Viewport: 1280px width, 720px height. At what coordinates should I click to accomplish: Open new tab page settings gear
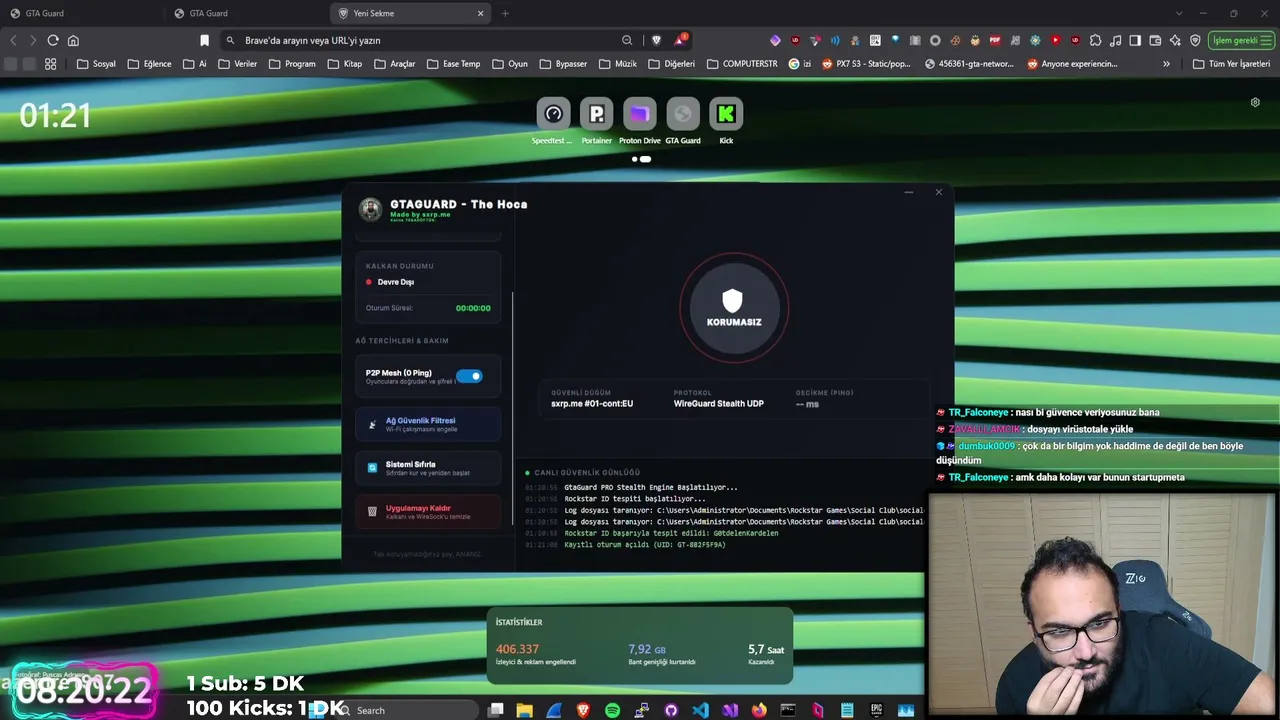point(1255,102)
